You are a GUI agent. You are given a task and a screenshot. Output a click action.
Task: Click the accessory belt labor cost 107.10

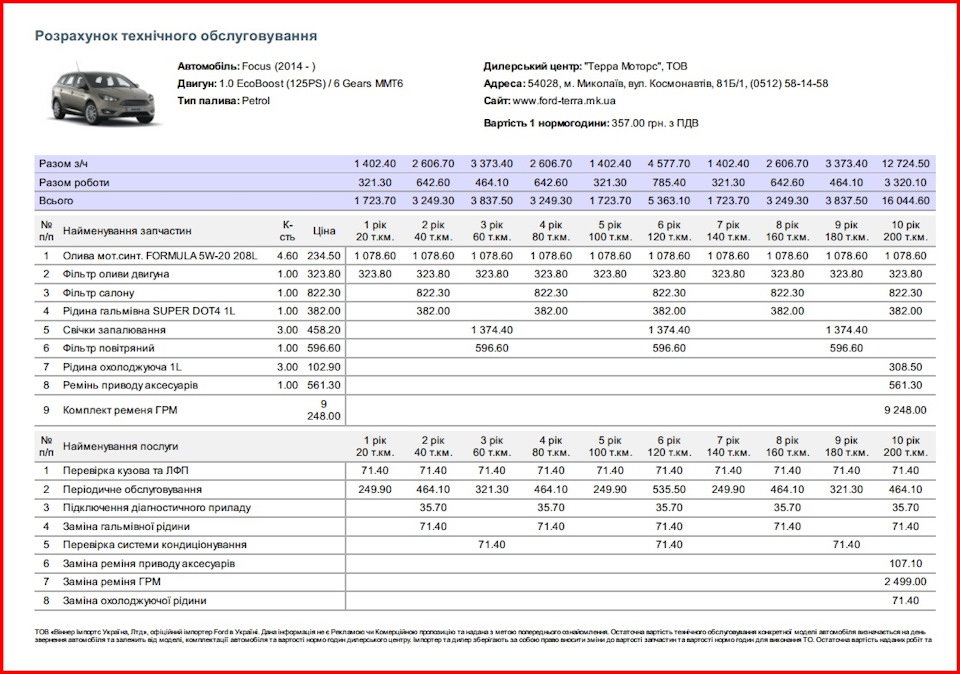(x=905, y=564)
